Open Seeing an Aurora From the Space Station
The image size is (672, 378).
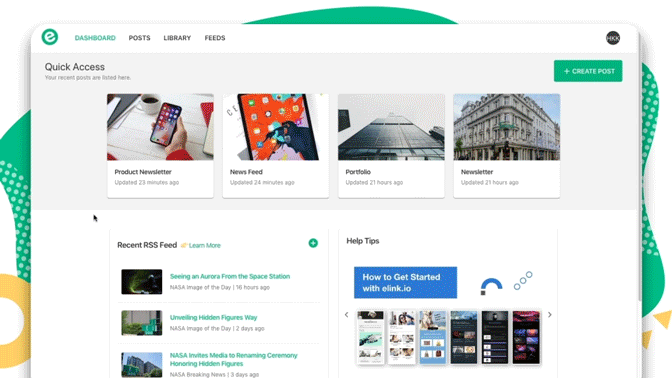coord(230,276)
